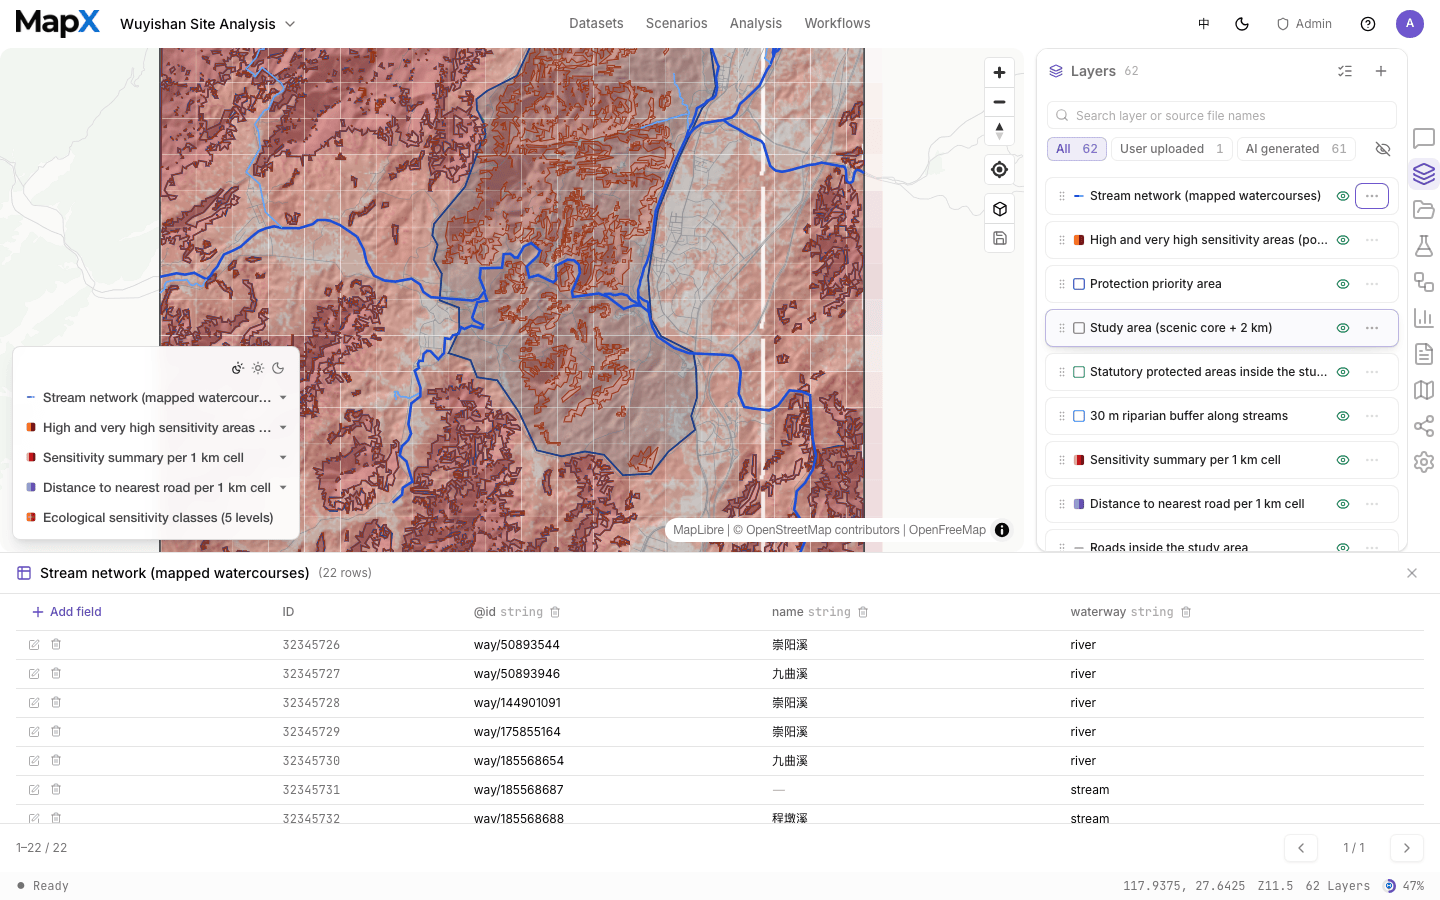Click the Study area layer color swatch
This screenshot has width=1440, height=900.
point(1079,328)
